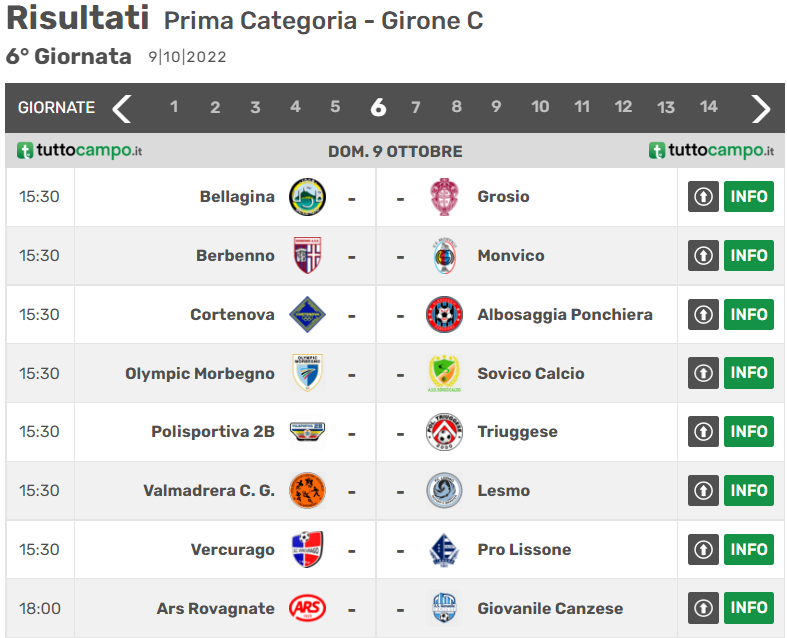Open giornata 1 results
Image resolution: width=787 pixels, height=638 pixels.
point(174,107)
